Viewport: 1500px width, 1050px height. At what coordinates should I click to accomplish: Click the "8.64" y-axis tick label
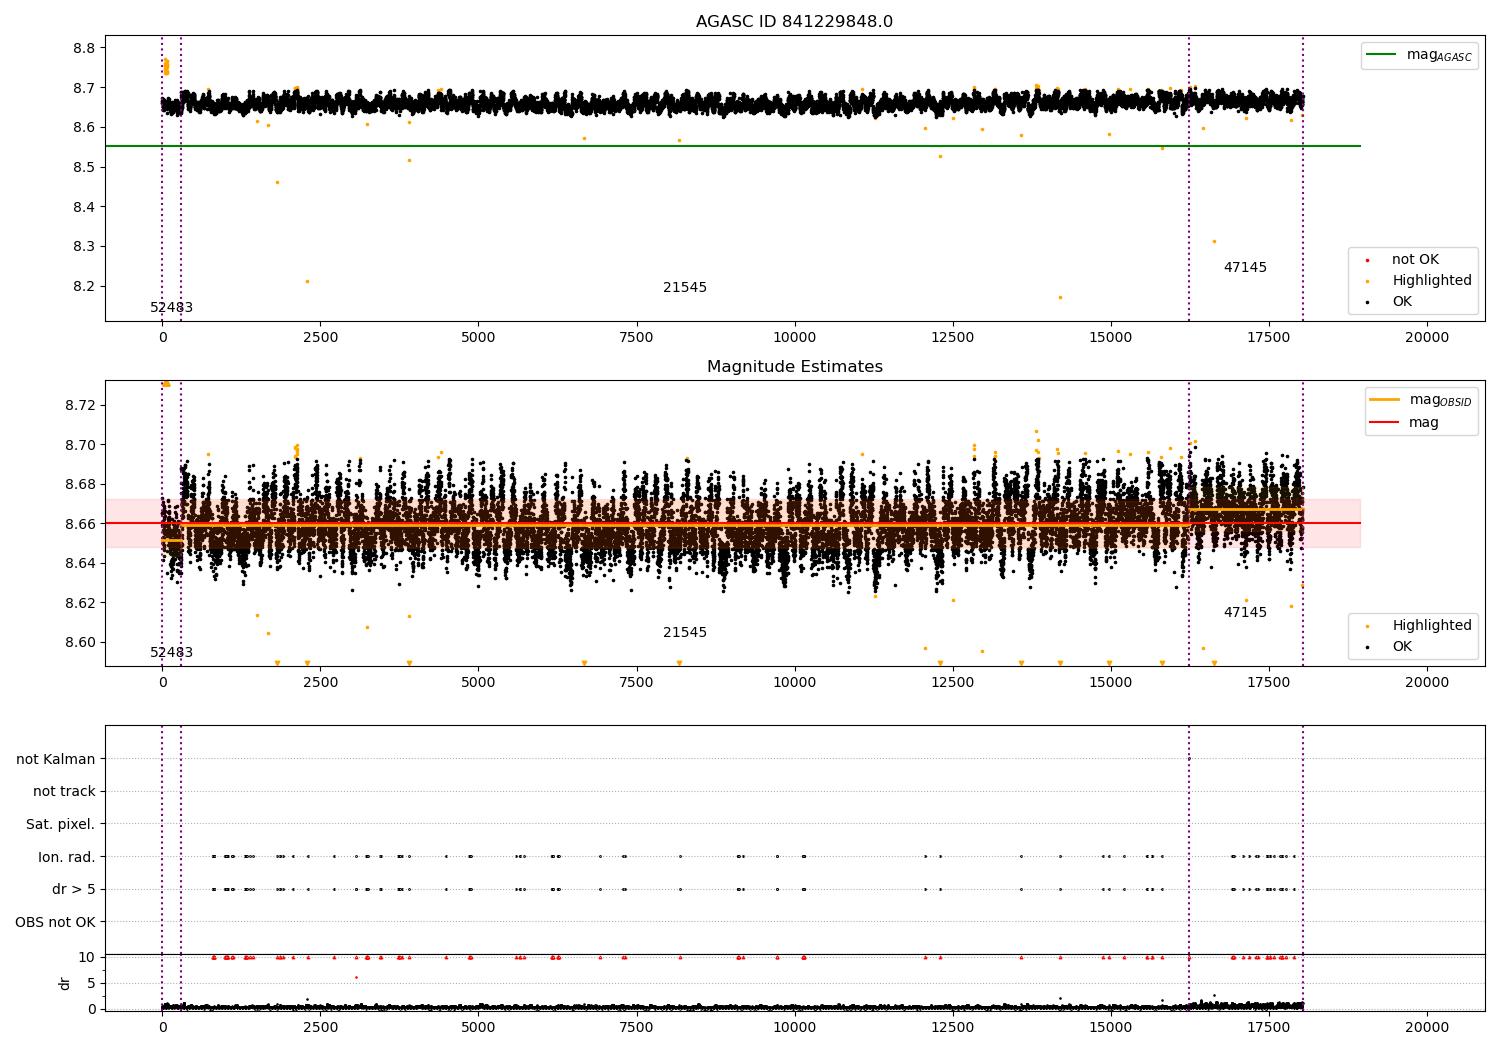click(x=80, y=563)
